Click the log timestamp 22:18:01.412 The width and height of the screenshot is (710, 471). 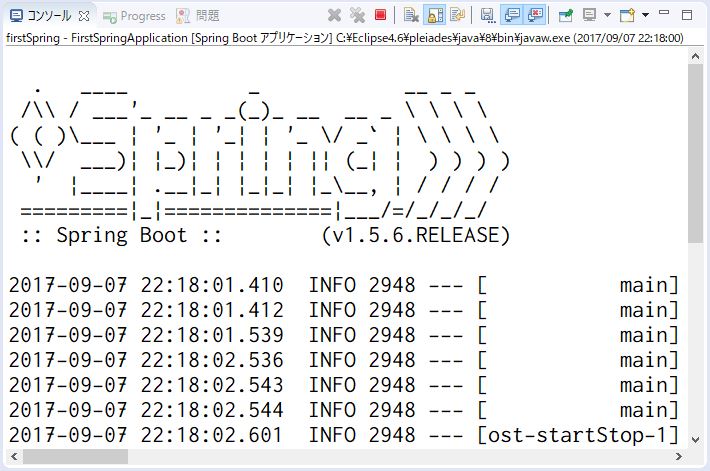coord(212,310)
